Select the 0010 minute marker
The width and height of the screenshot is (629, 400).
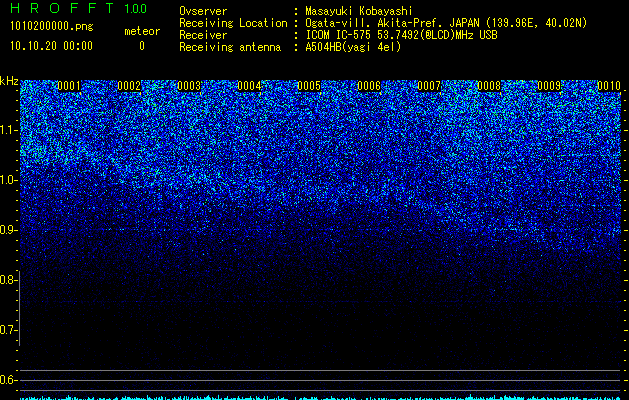click(x=609, y=86)
